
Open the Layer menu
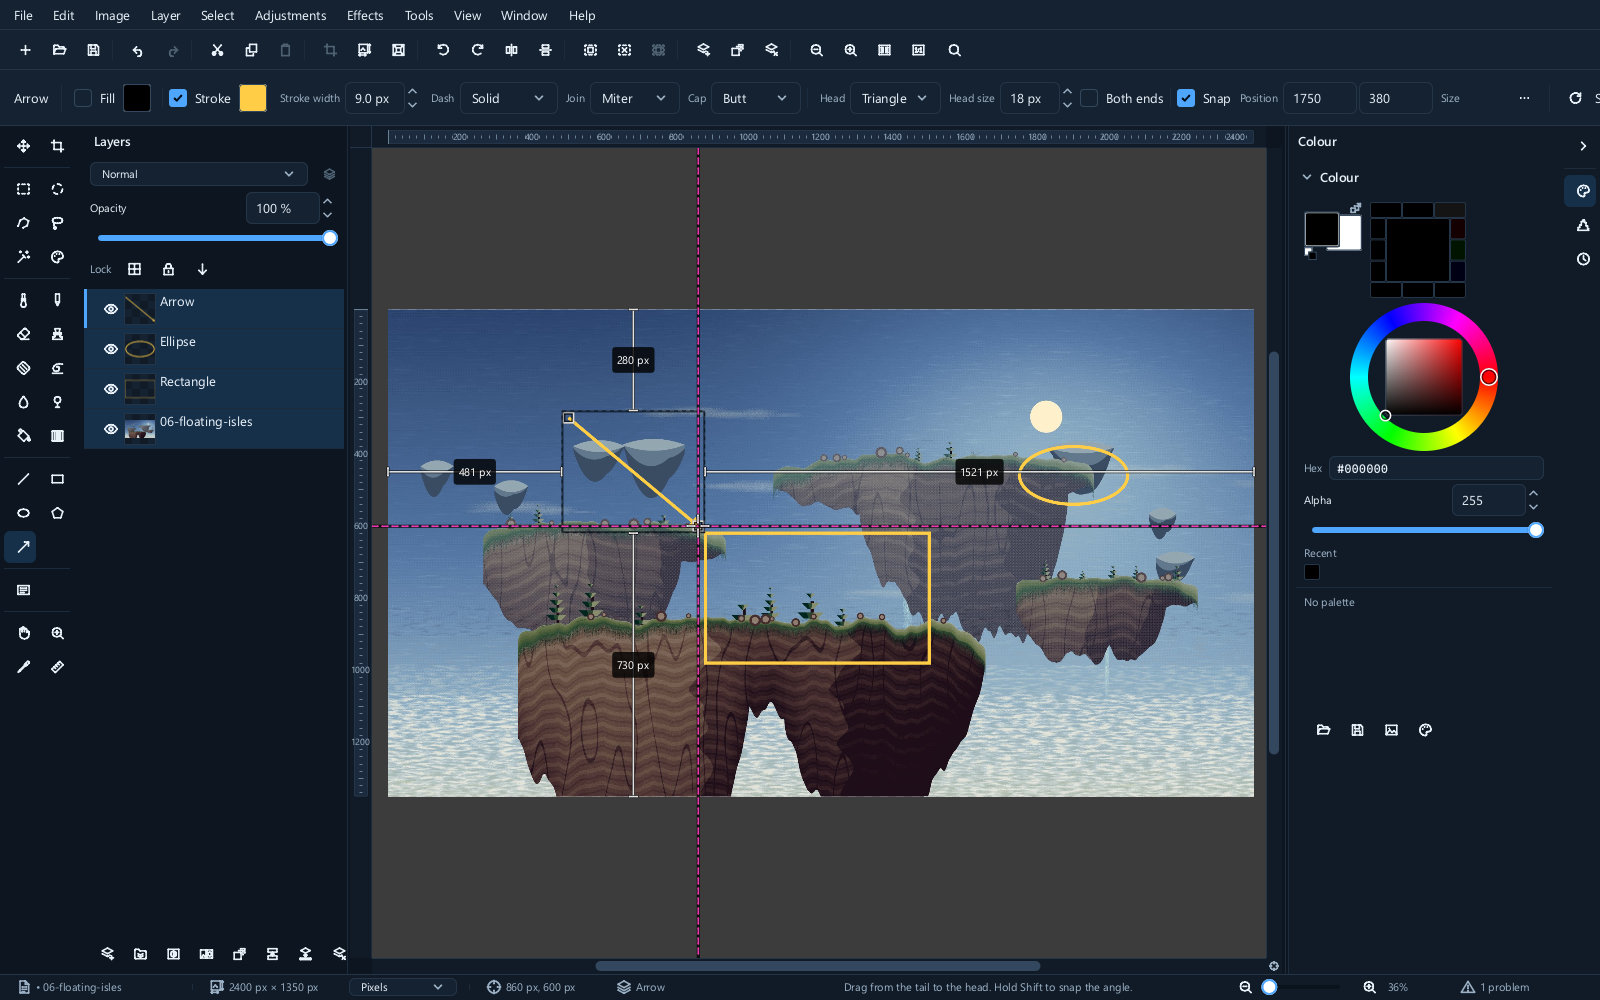(165, 15)
